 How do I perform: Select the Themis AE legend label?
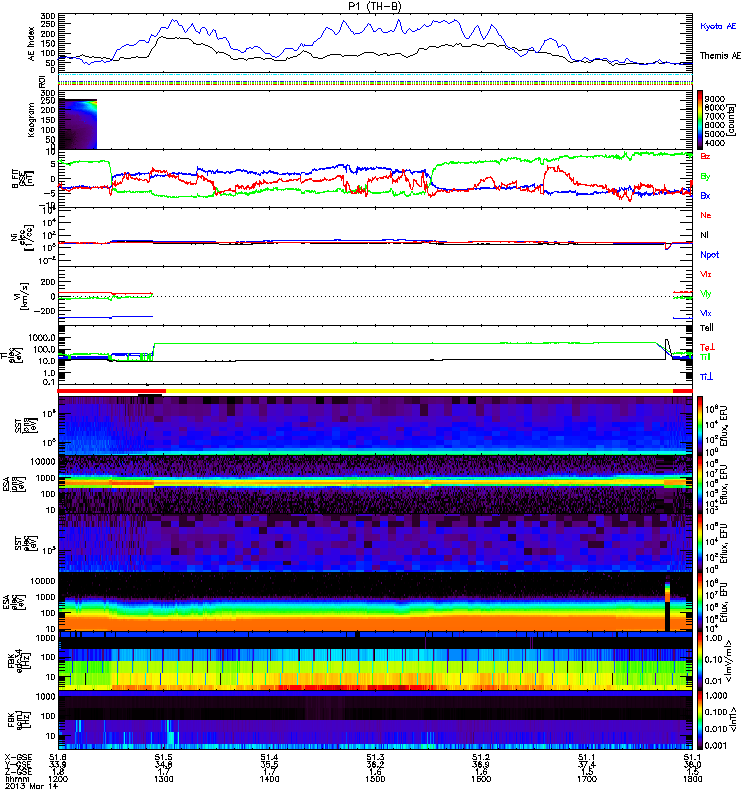tap(720, 56)
